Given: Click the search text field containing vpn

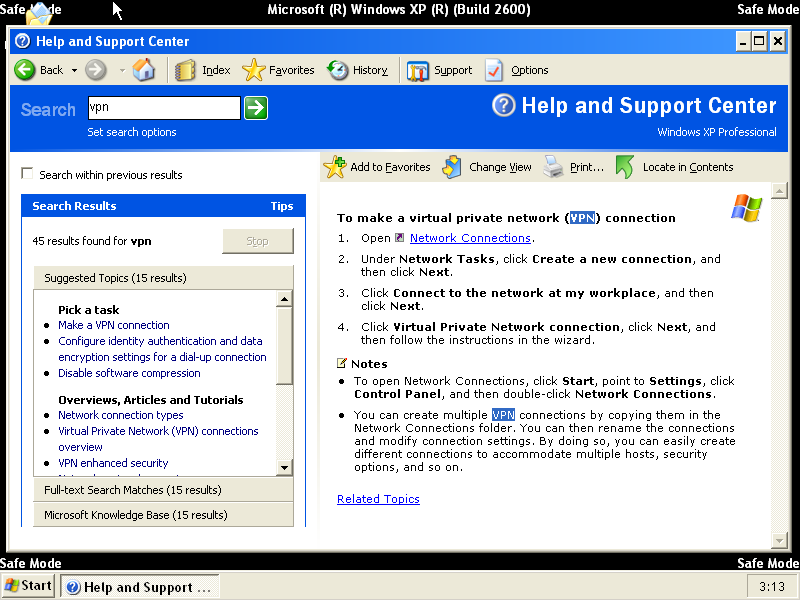Looking at the screenshot, I should pyautogui.click(x=163, y=108).
